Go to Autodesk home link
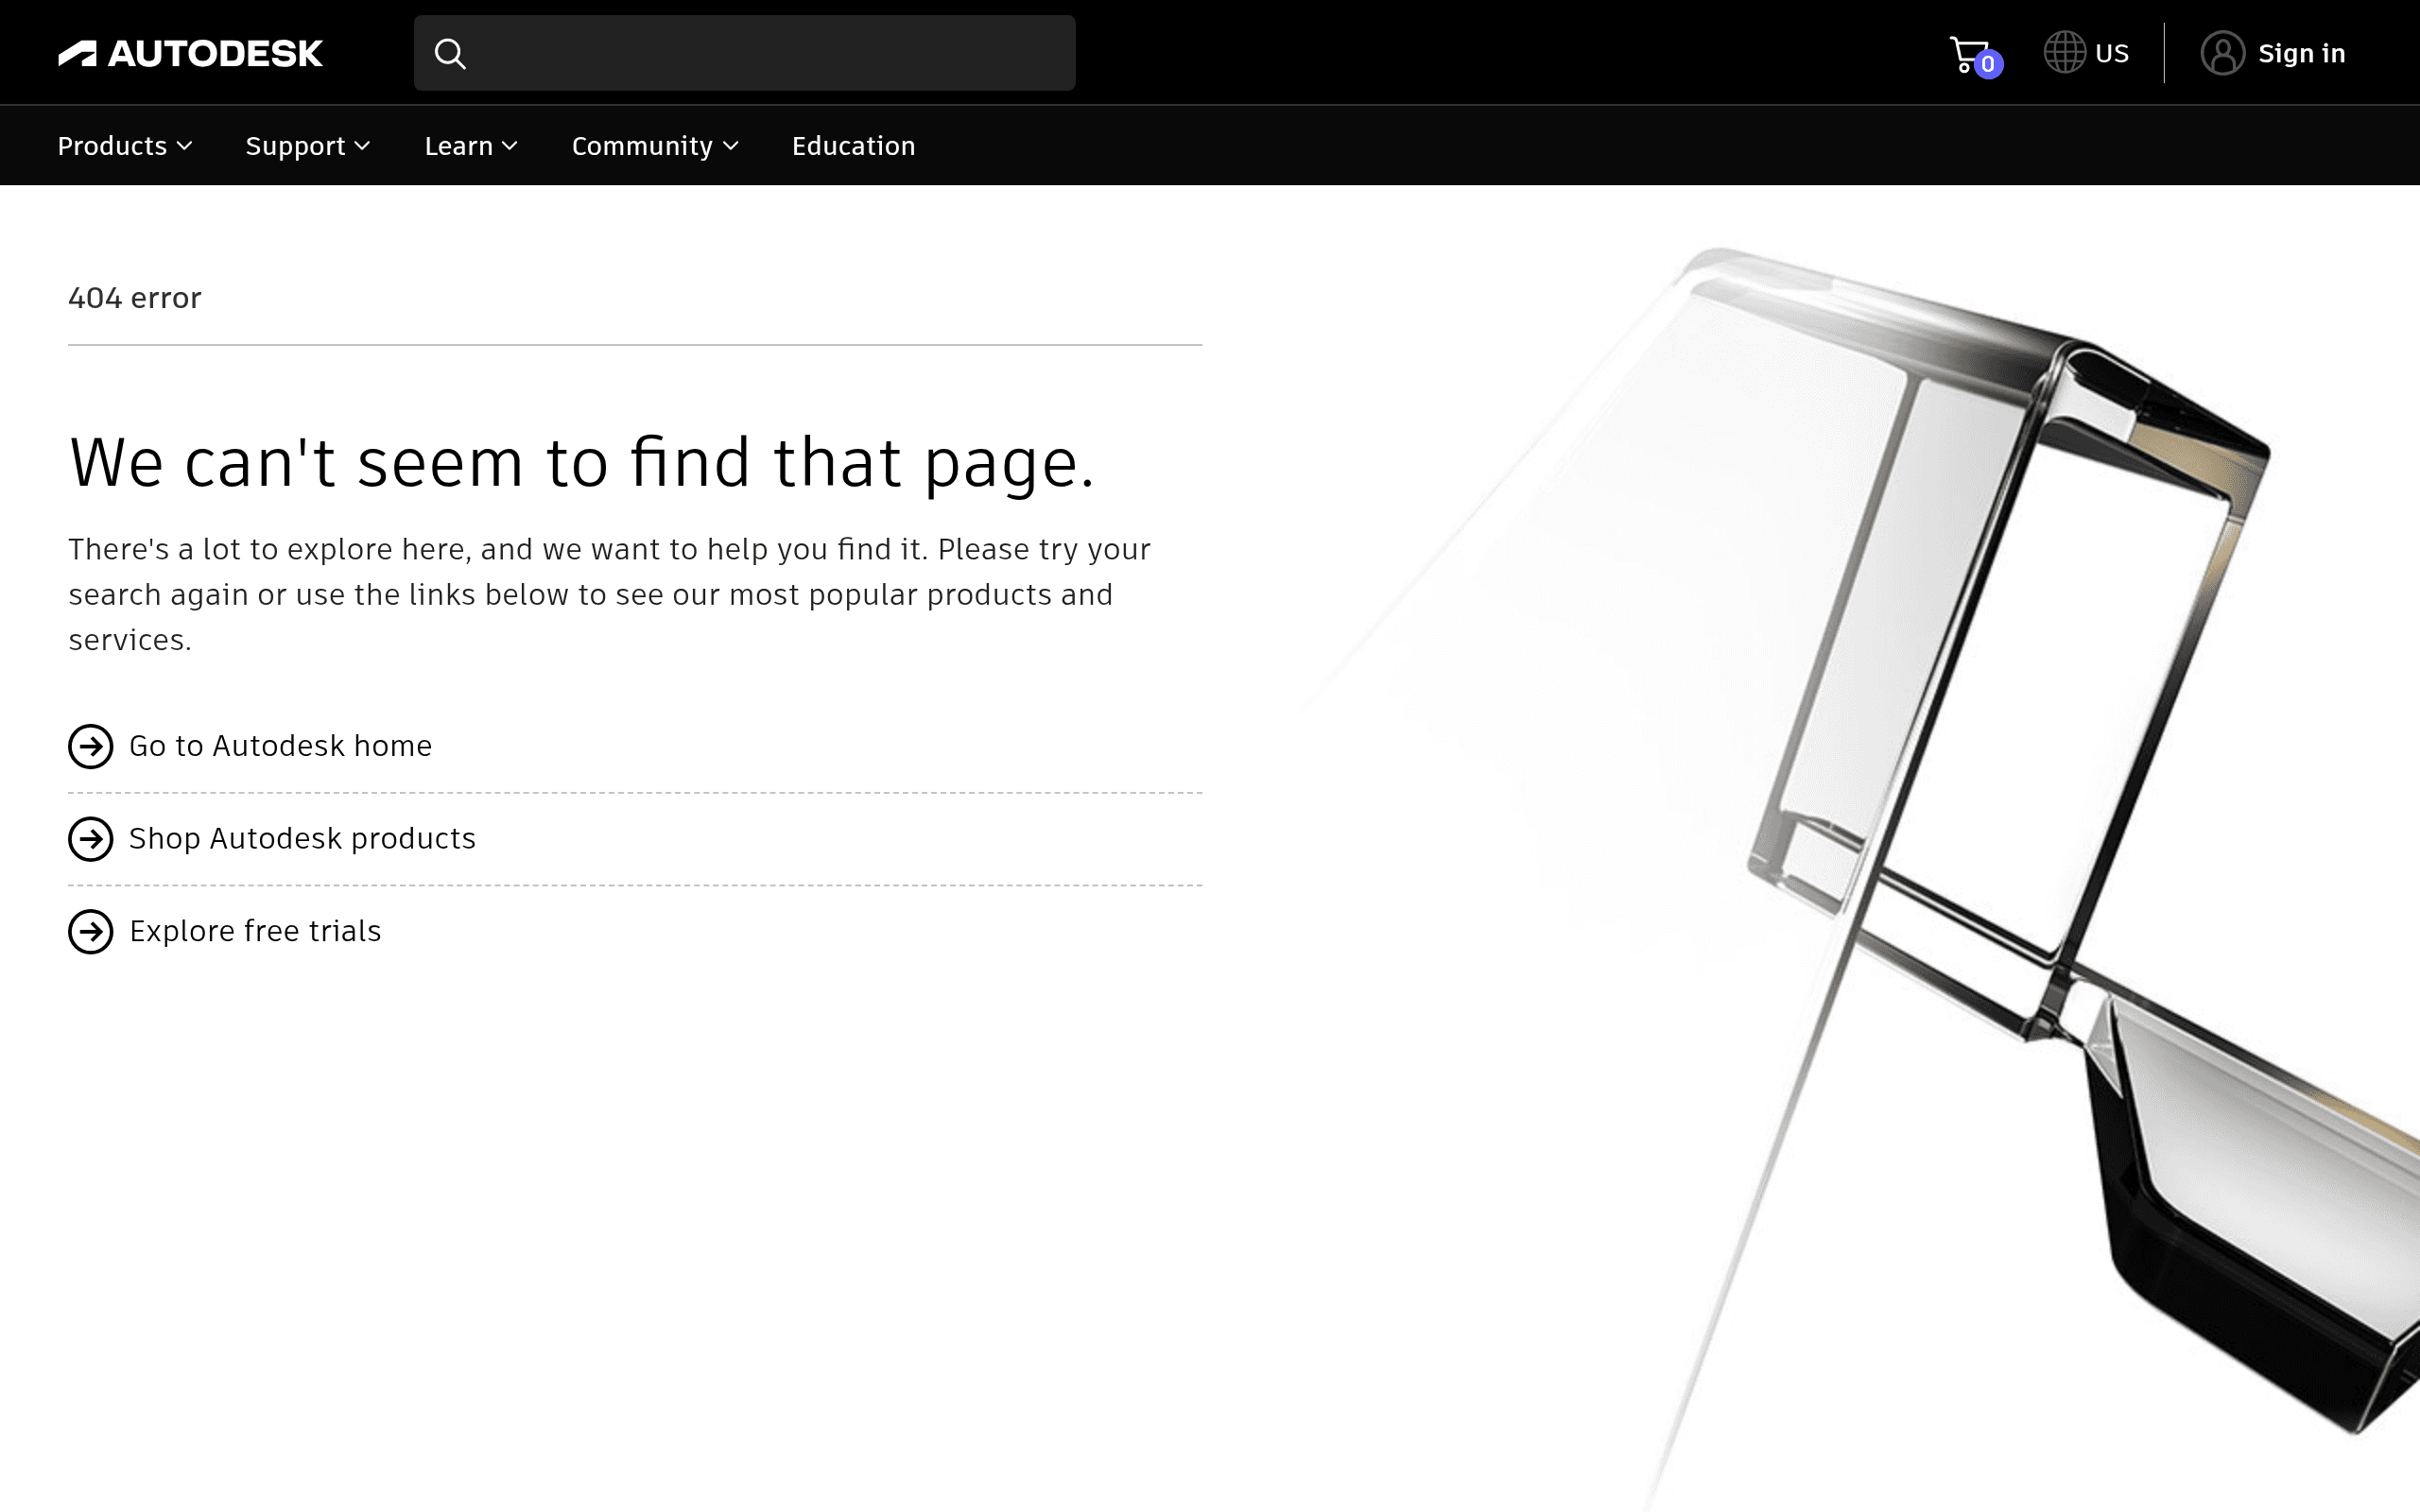This screenshot has height=1512, width=2420. [280, 746]
